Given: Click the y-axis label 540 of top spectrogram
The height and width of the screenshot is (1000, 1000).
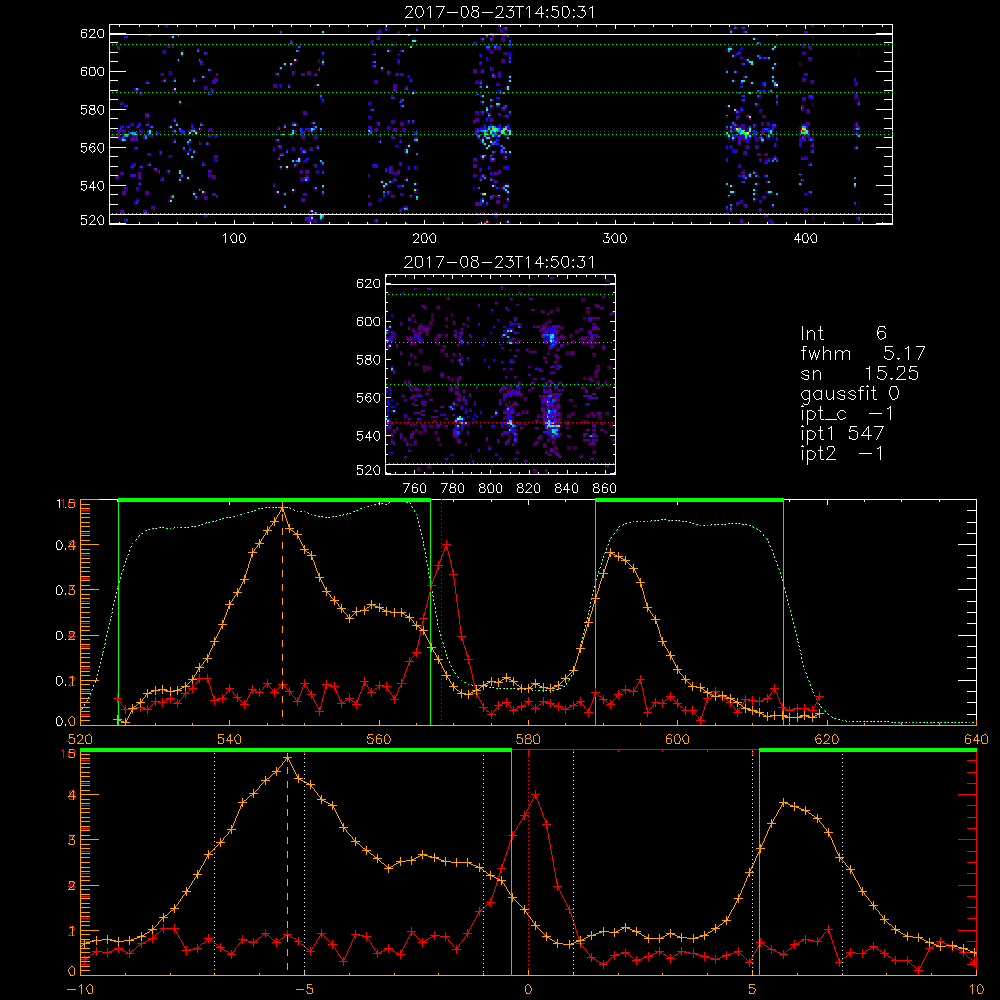Looking at the screenshot, I should click(x=92, y=186).
